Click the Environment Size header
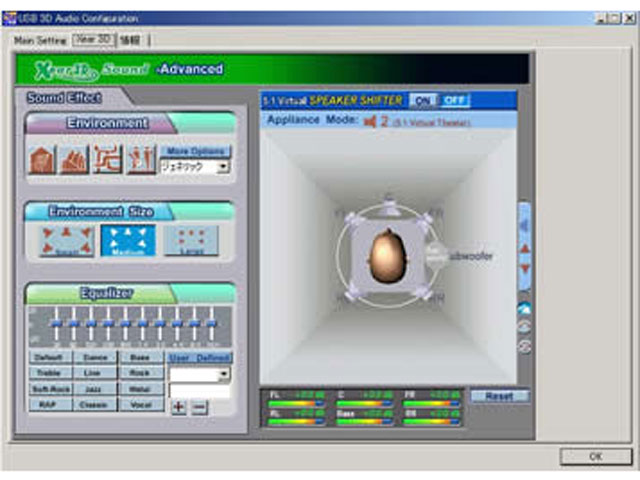Screen dimensions: 640x480 (x=101, y=211)
